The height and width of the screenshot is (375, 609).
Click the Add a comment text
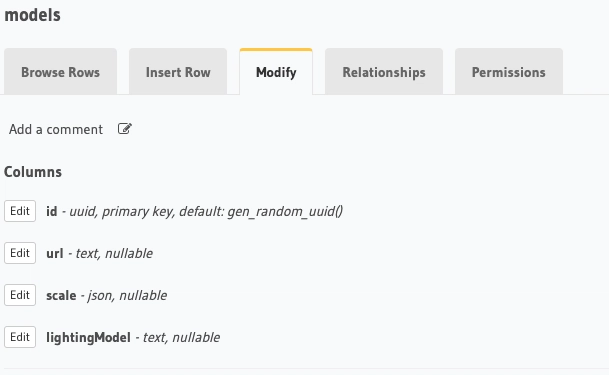click(x=56, y=129)
